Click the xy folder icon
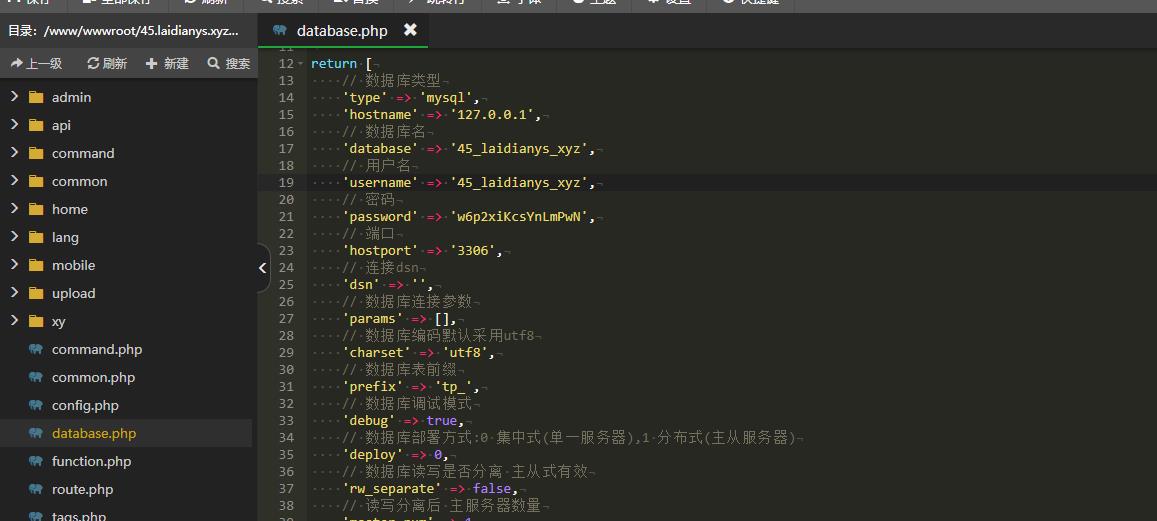 (36, 322)
